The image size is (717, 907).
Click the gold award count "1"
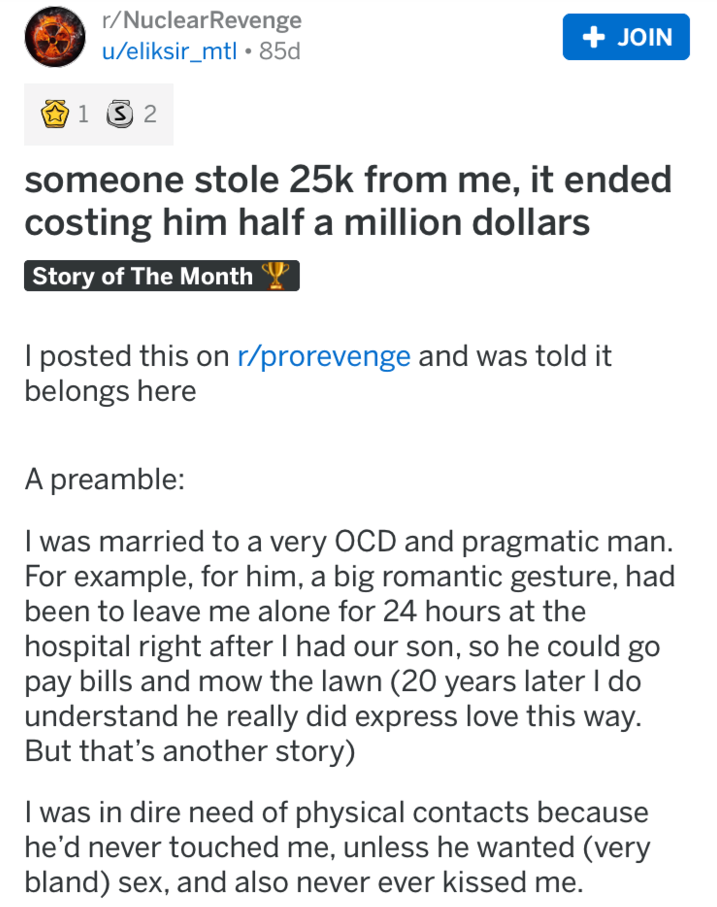pyautogui.click(x=84, y=114)
